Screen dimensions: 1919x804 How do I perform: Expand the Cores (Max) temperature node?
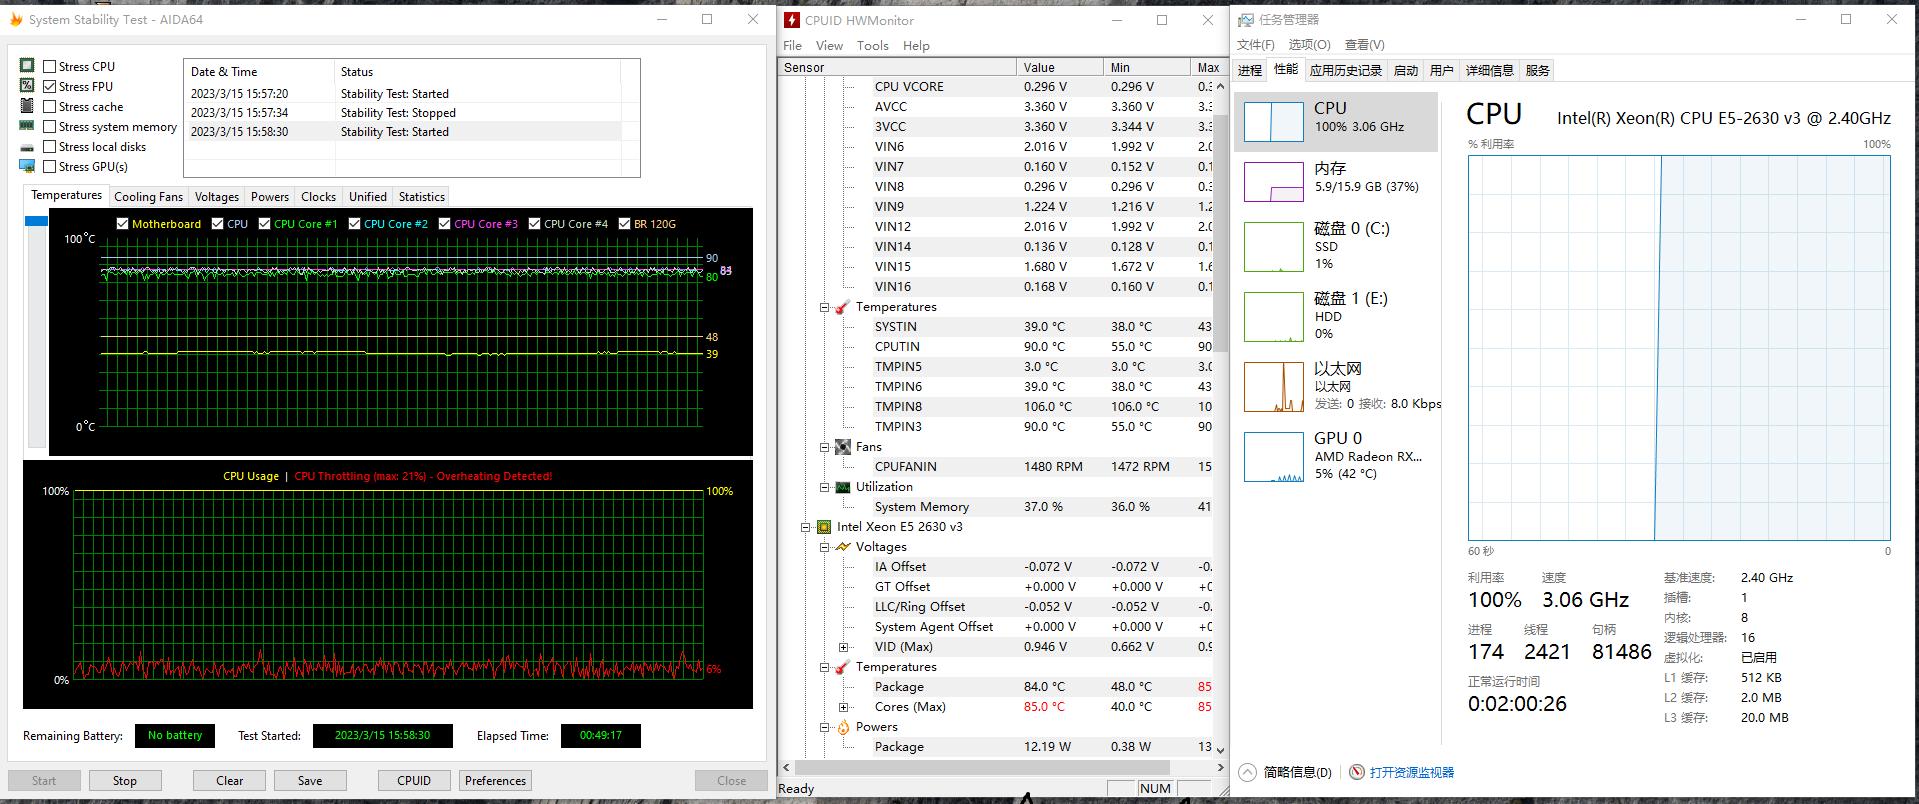tap(843, 707)
